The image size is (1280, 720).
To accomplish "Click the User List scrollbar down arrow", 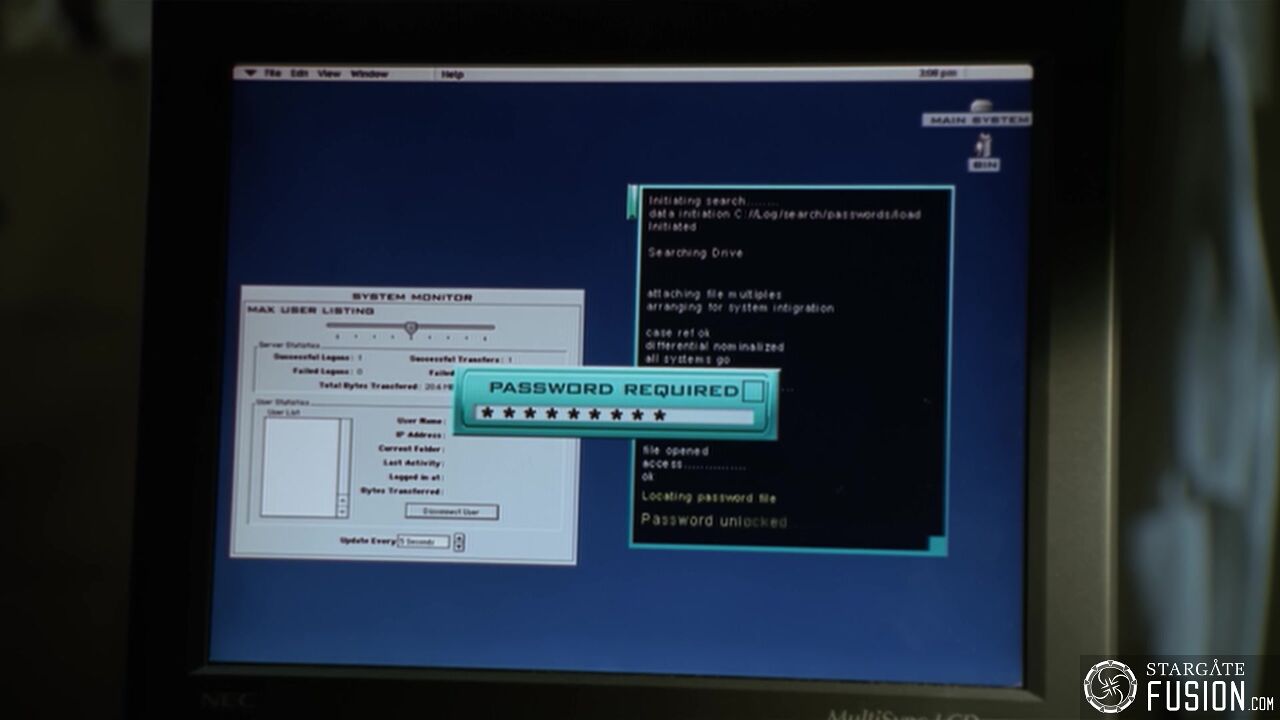I will click(341, 511).
